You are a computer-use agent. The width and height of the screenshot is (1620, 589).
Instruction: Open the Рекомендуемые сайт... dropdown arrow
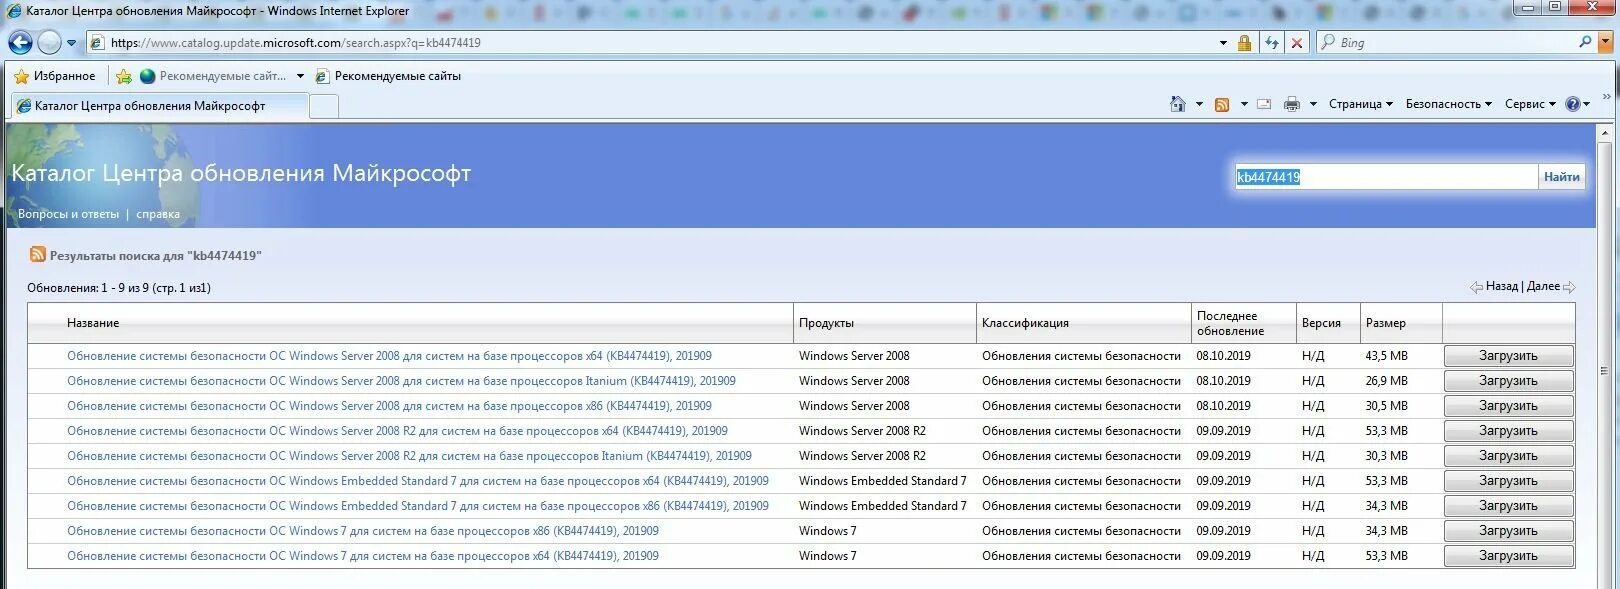click(300, 76)
